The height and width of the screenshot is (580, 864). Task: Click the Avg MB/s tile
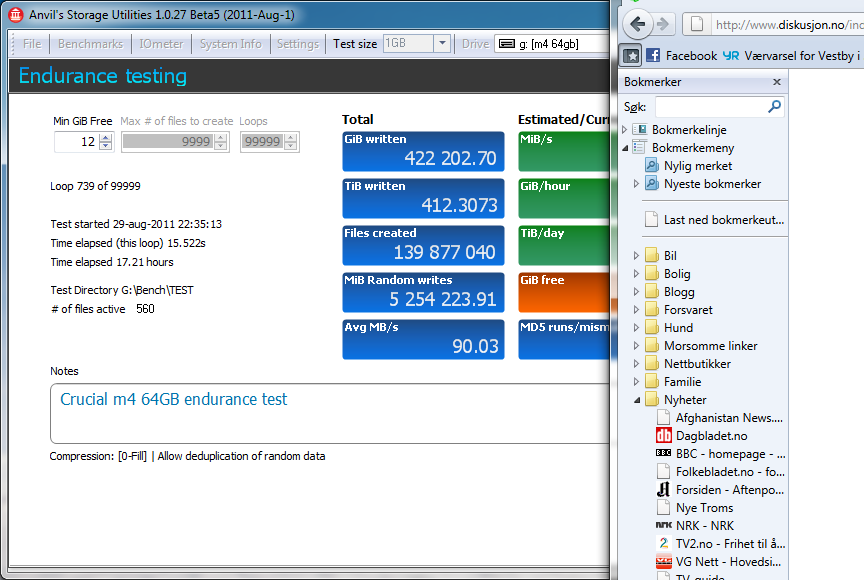423,339
